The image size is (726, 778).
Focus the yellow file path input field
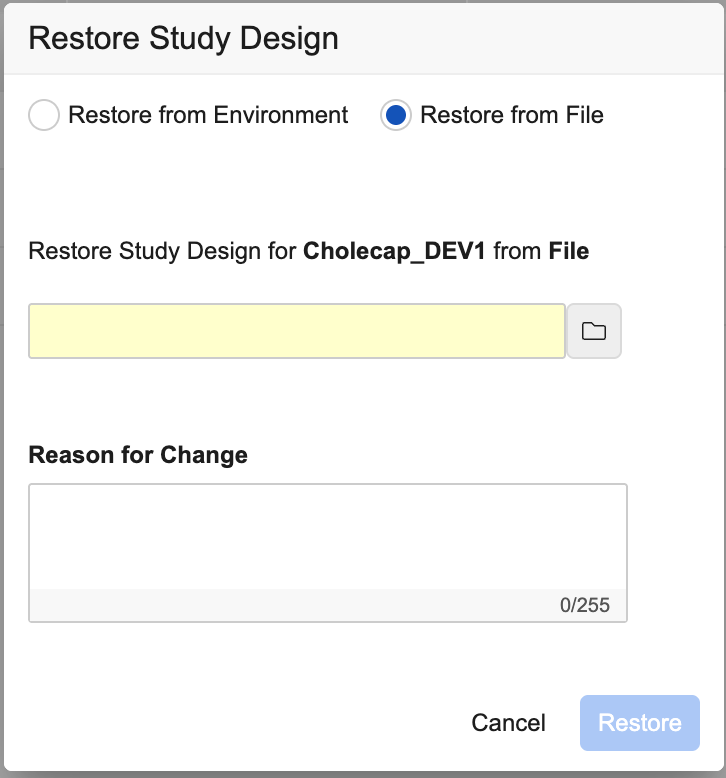297,331
